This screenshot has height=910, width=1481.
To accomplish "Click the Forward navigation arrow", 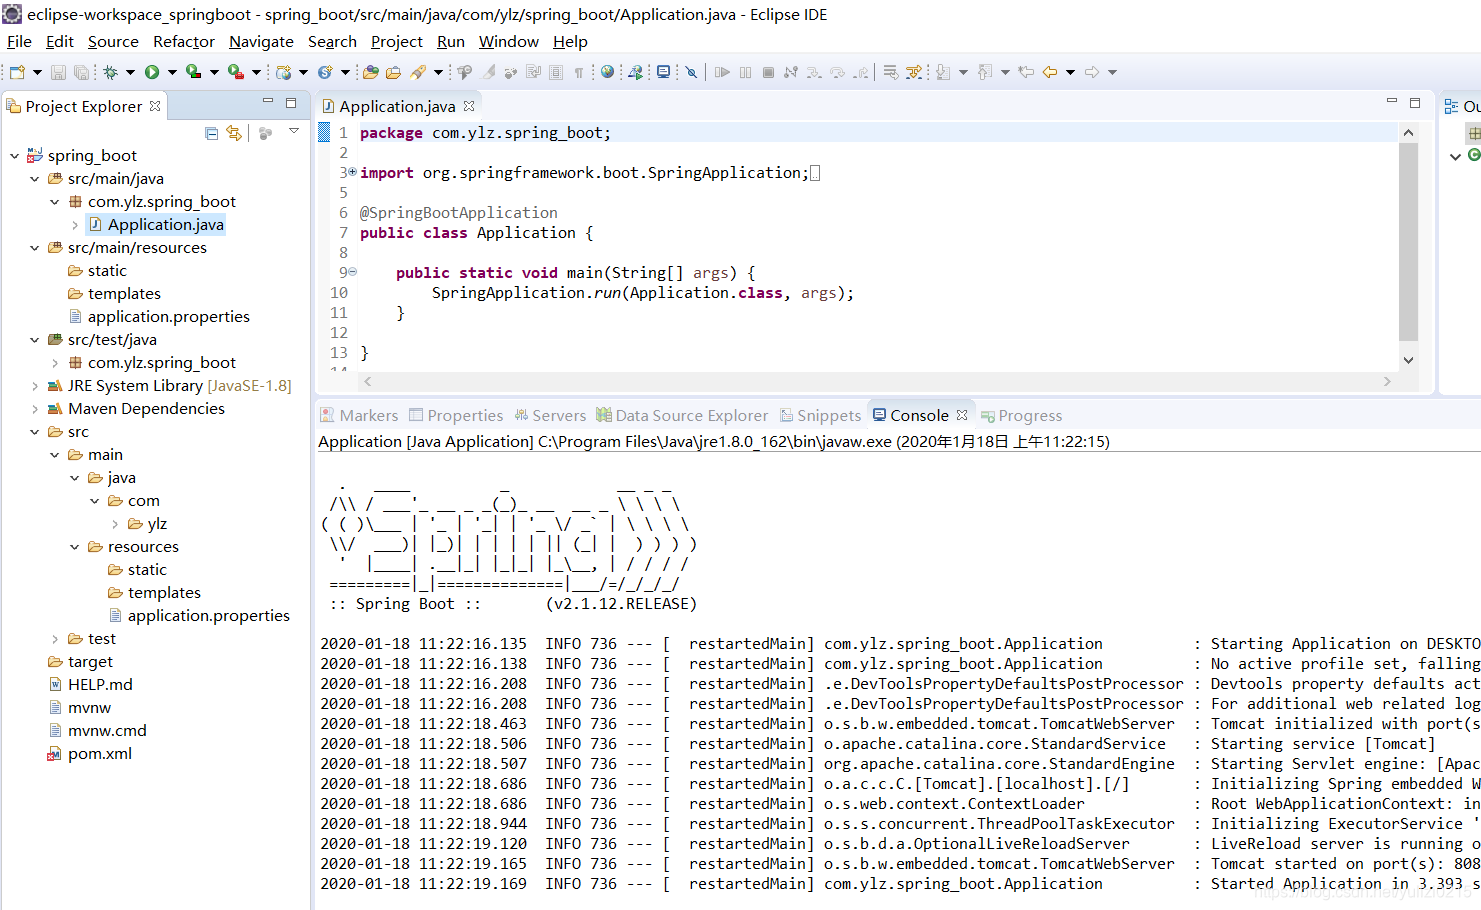I will tap(1092, 72).
